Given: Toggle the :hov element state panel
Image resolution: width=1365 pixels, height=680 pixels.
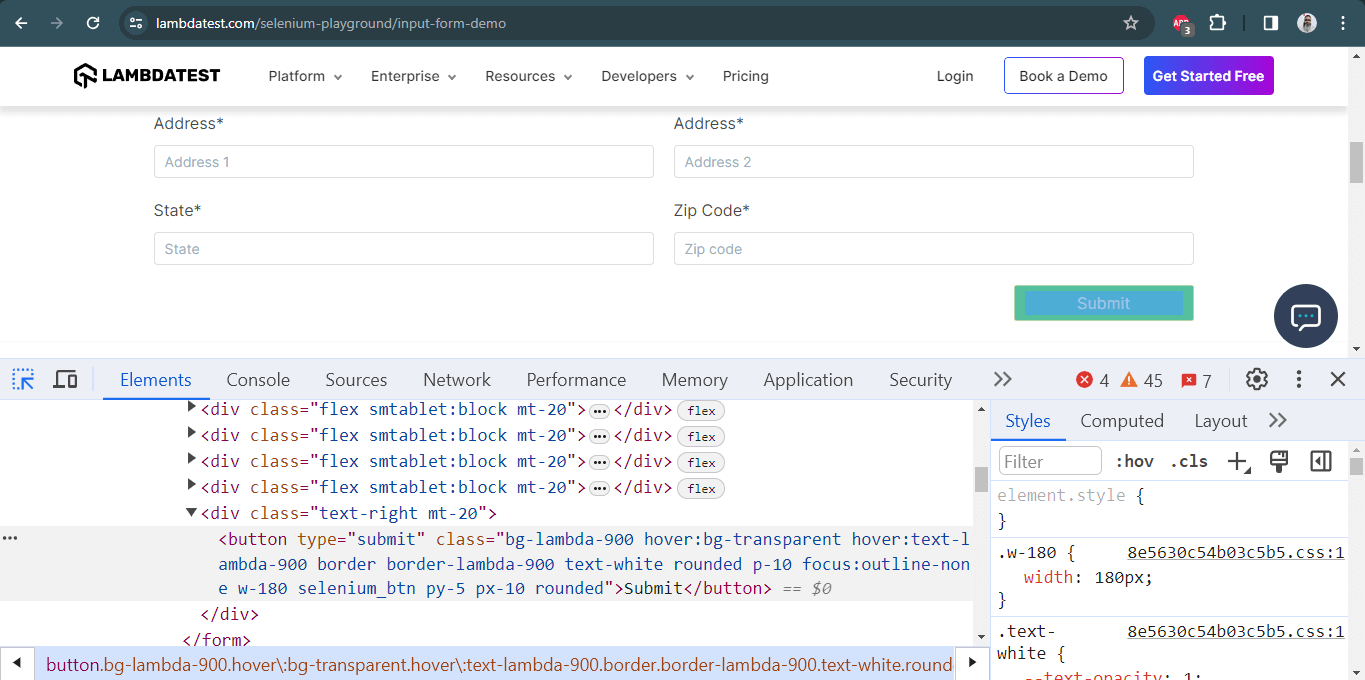Looking at the screenshot, I should click(x=1134, y=461).
